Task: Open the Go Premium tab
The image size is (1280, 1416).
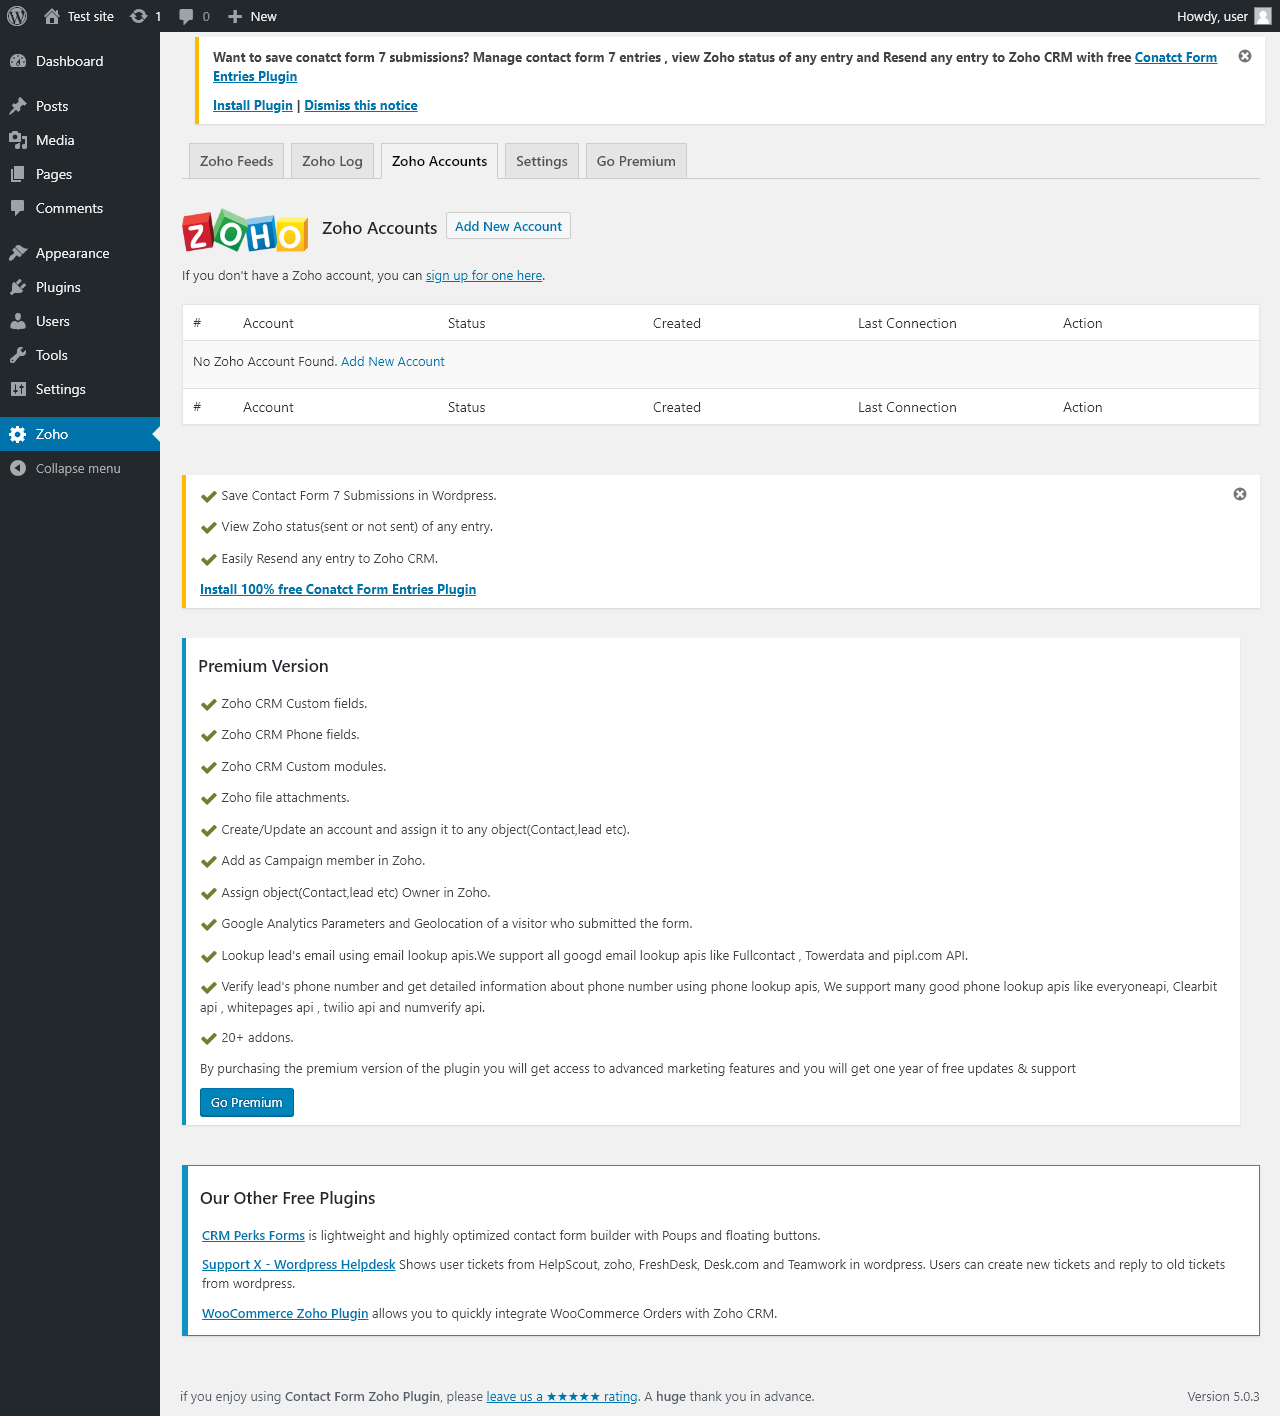Action: 636,161
